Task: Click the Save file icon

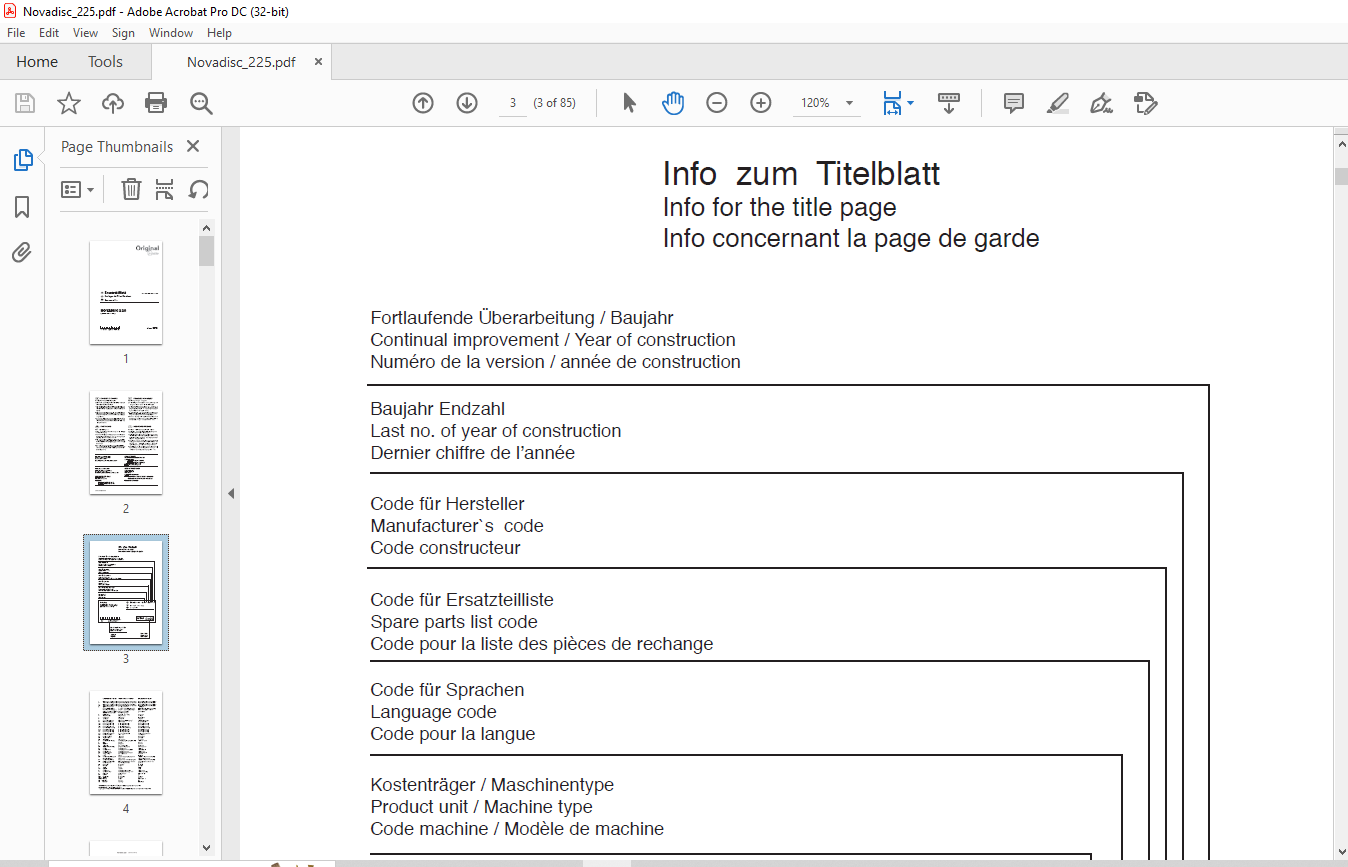Action: tap(25, 103)
